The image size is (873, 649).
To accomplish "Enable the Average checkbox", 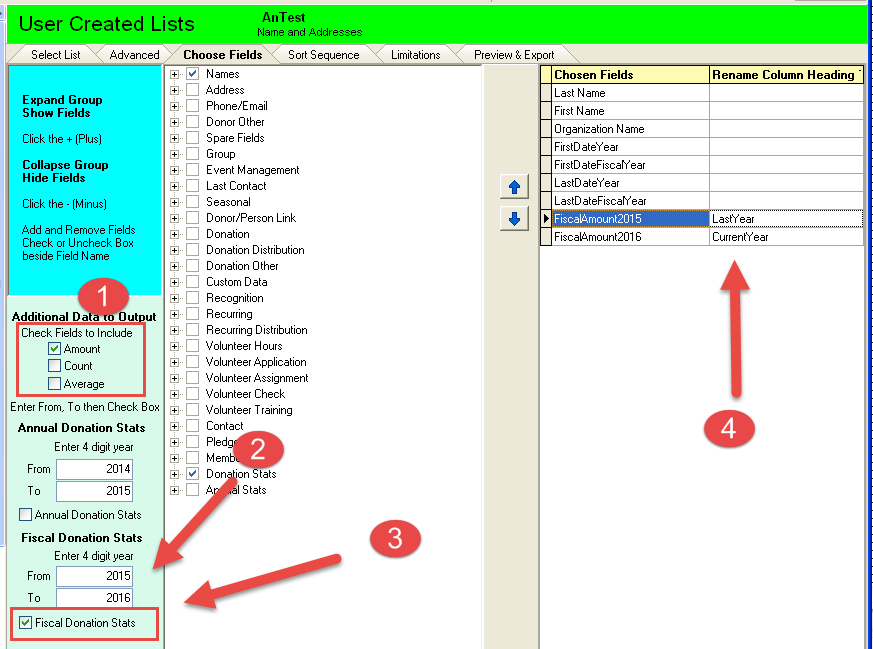I will click(x=55, y=384).
